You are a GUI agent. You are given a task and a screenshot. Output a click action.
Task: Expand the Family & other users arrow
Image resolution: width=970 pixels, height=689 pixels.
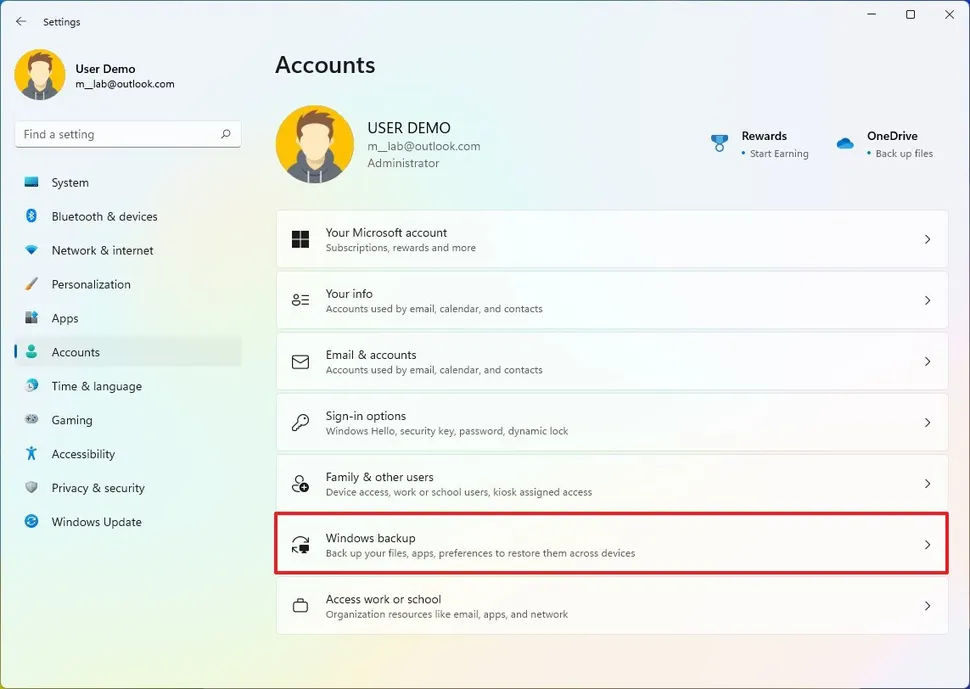pos(927,484)
